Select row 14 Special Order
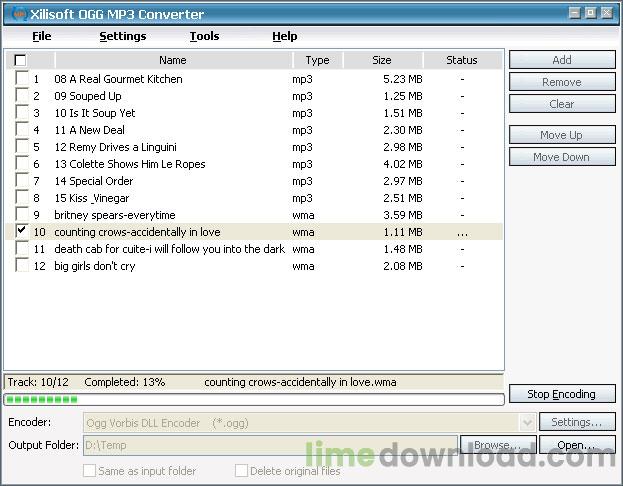The height and width of the screenshot is (486, 623). tap(254, 181)
